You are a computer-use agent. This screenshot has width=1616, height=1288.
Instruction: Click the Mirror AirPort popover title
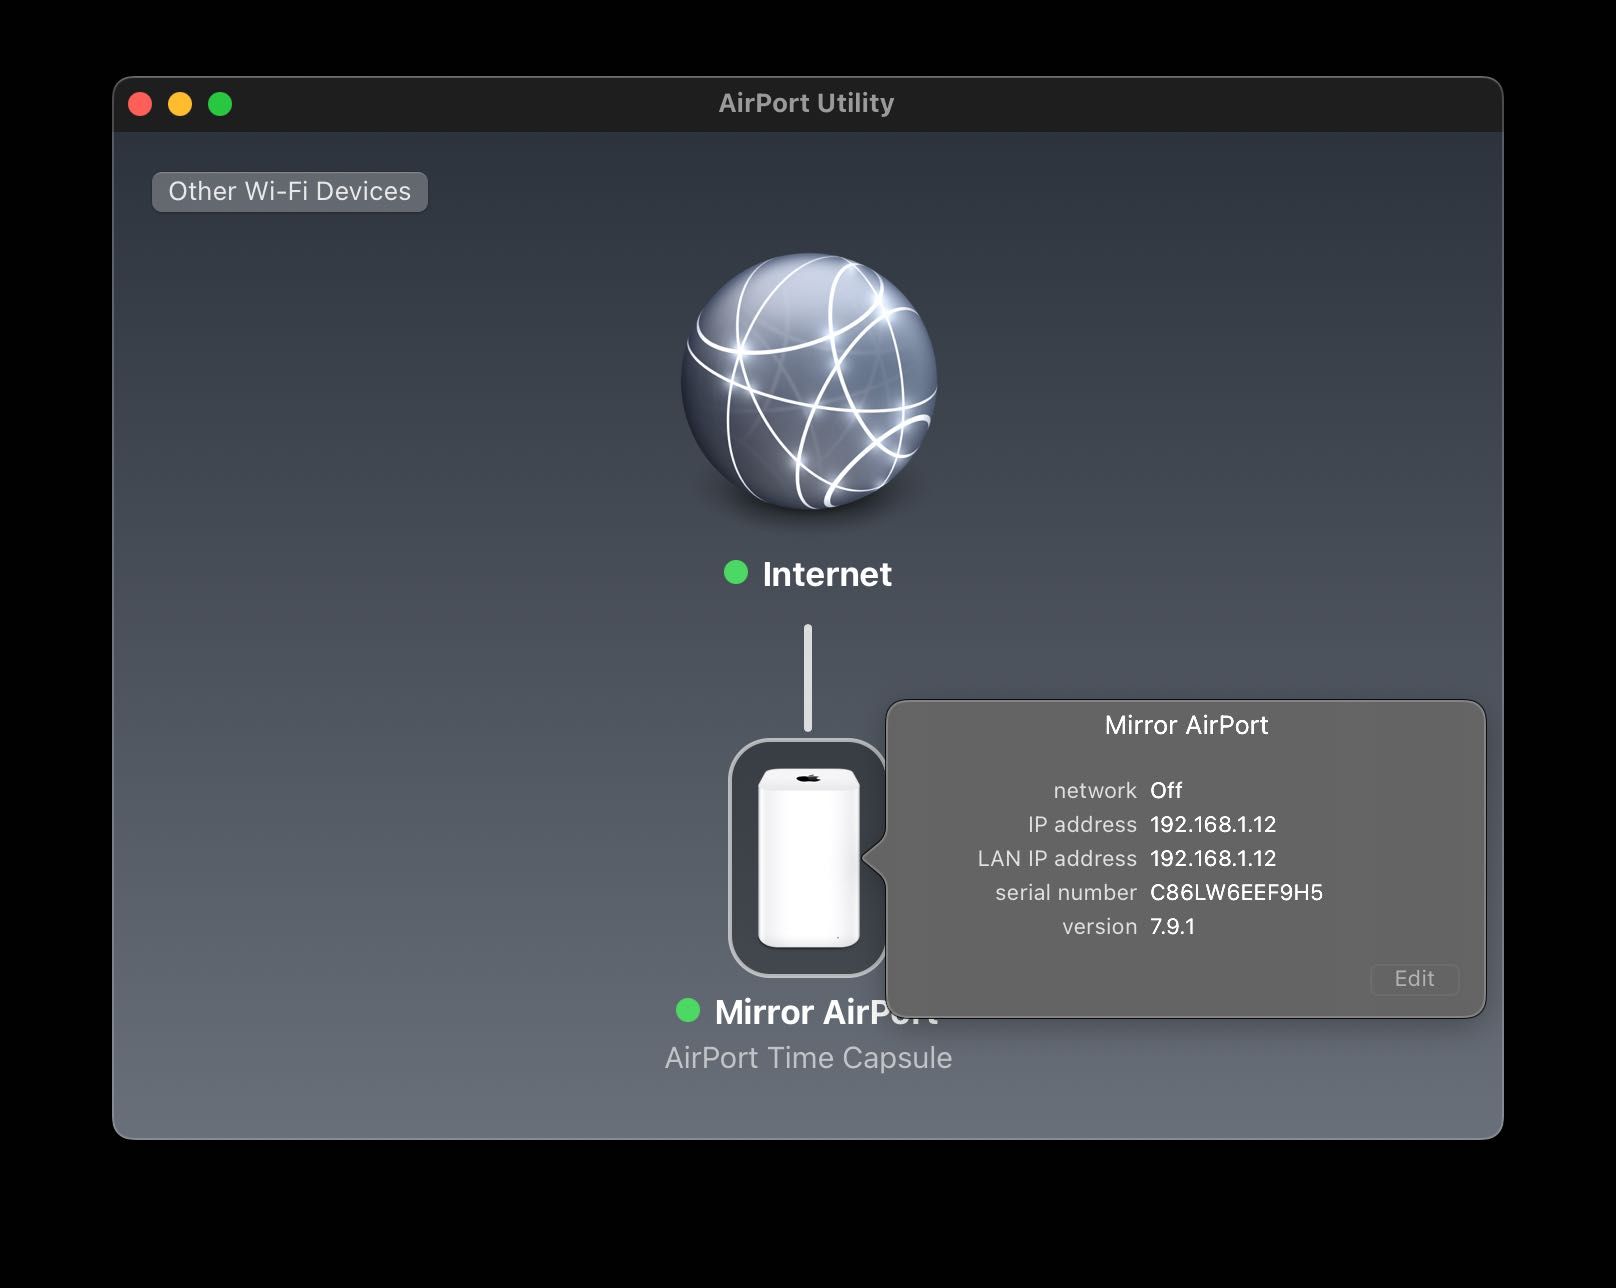[x=1186, y=725]
